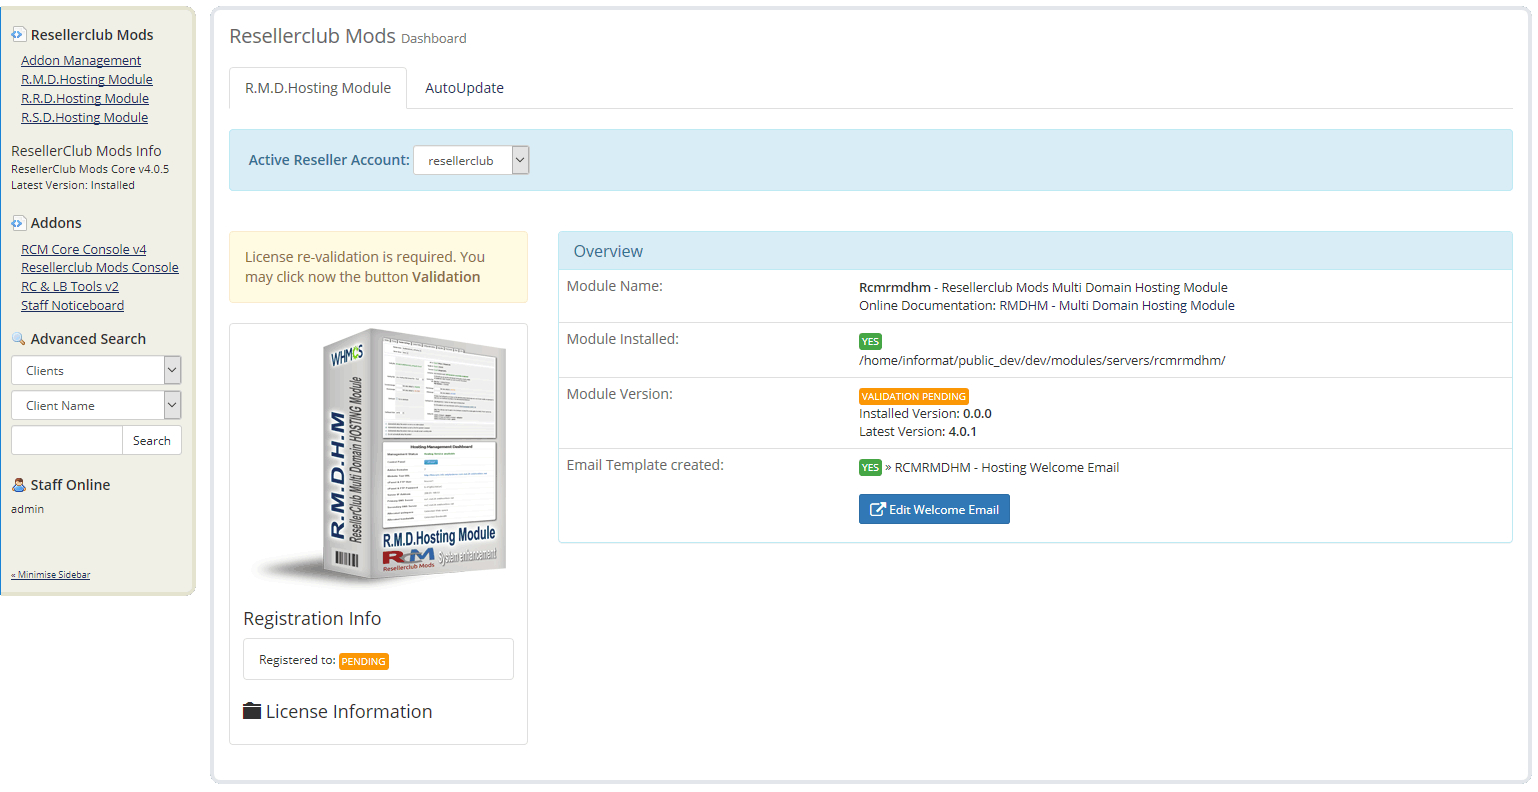Click the License Information folder icon
Screen dimensions: 1538x792
click(252, 711)
